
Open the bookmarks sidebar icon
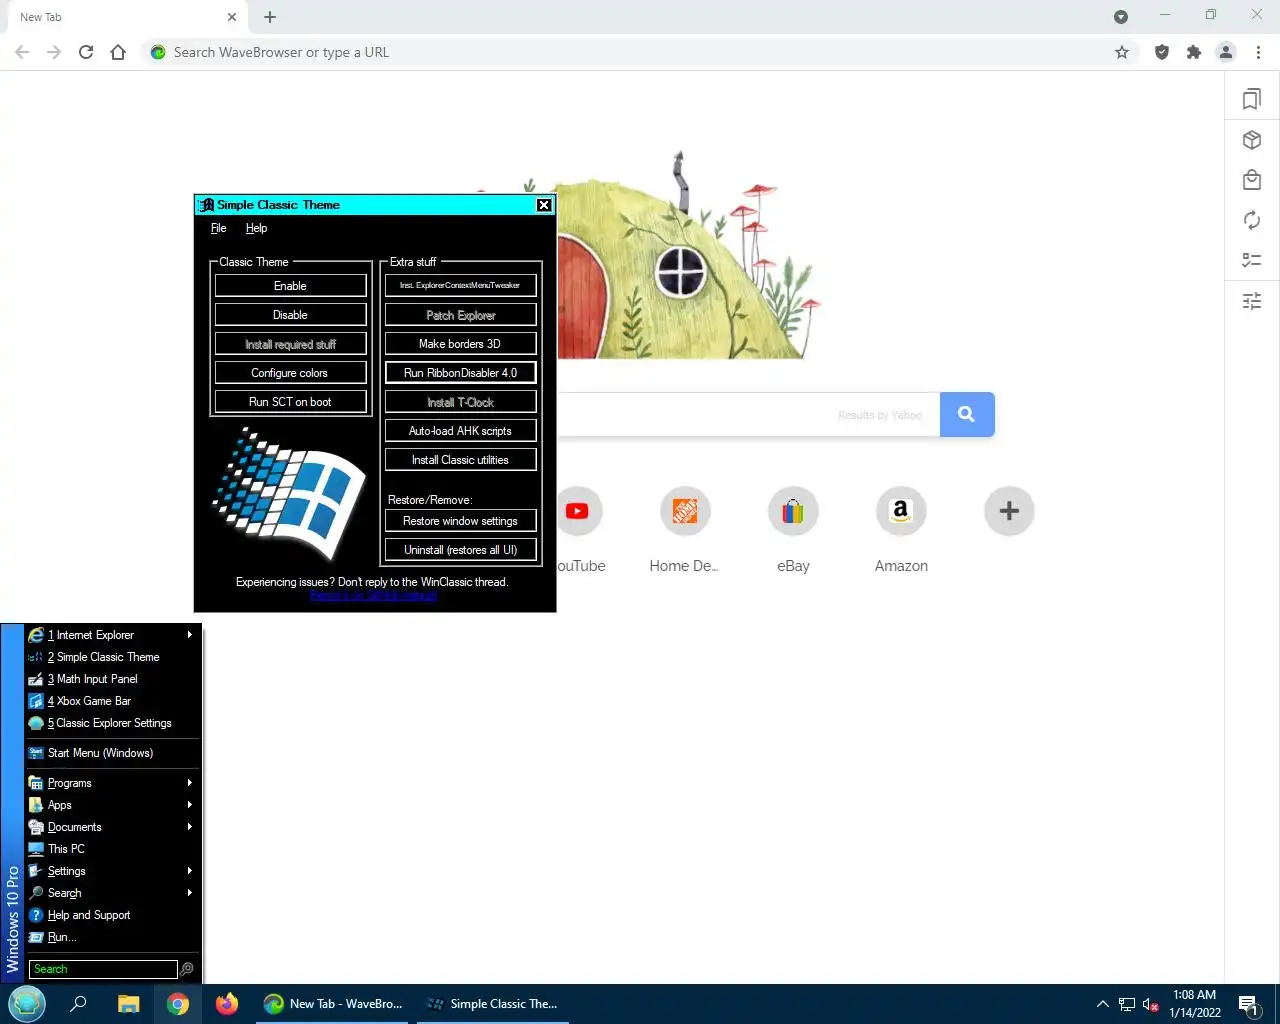[x=1252, y=99]
